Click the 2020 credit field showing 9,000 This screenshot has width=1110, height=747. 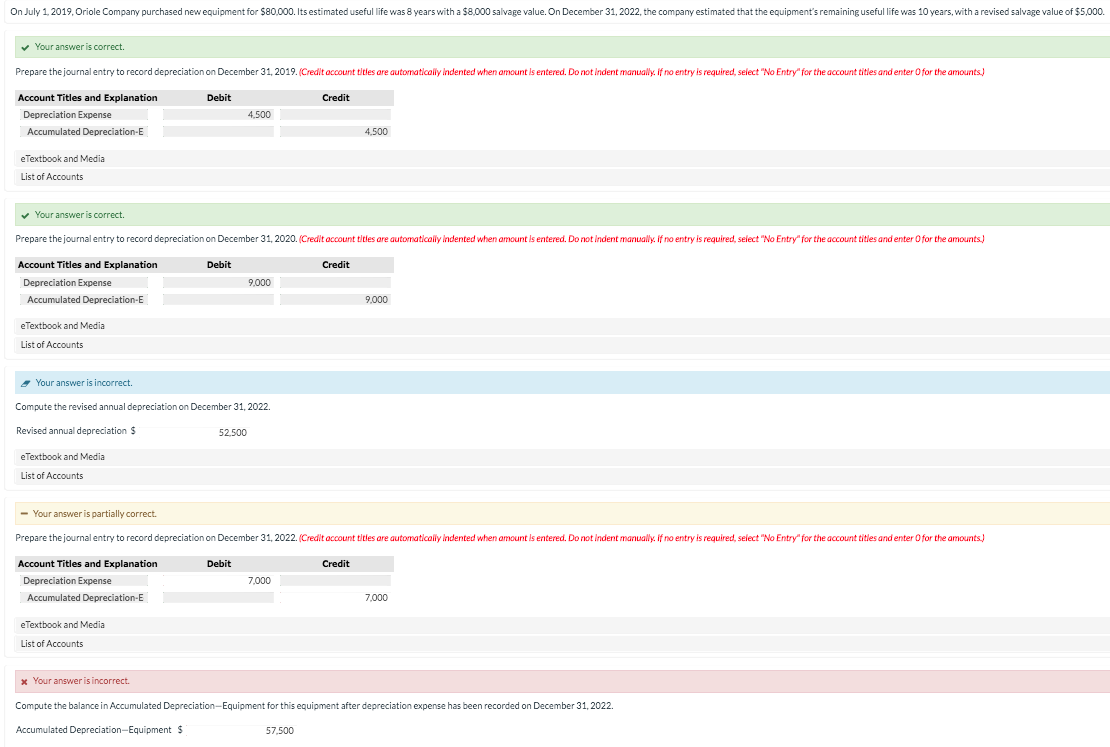point(336,300)
